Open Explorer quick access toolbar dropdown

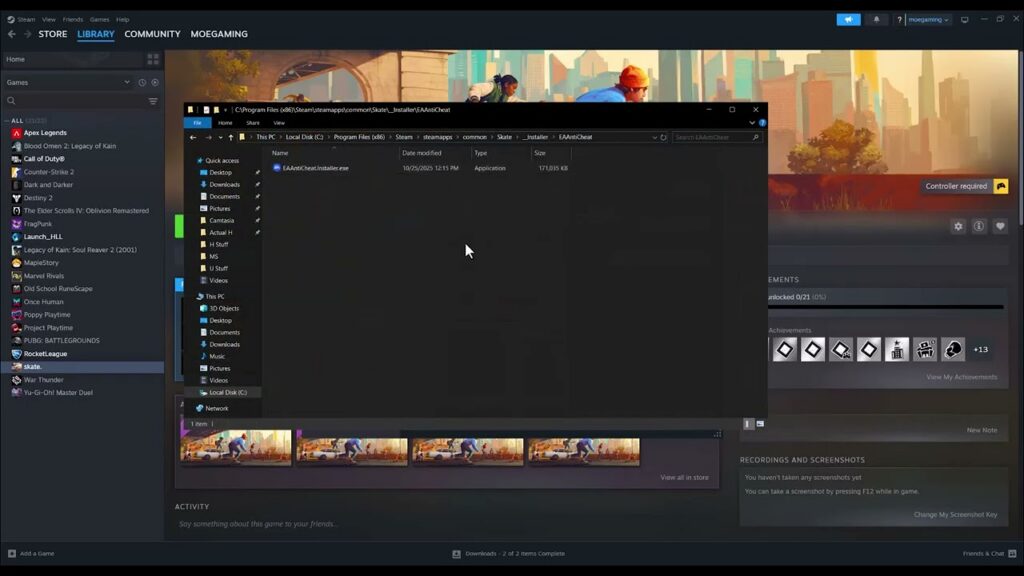226,110
